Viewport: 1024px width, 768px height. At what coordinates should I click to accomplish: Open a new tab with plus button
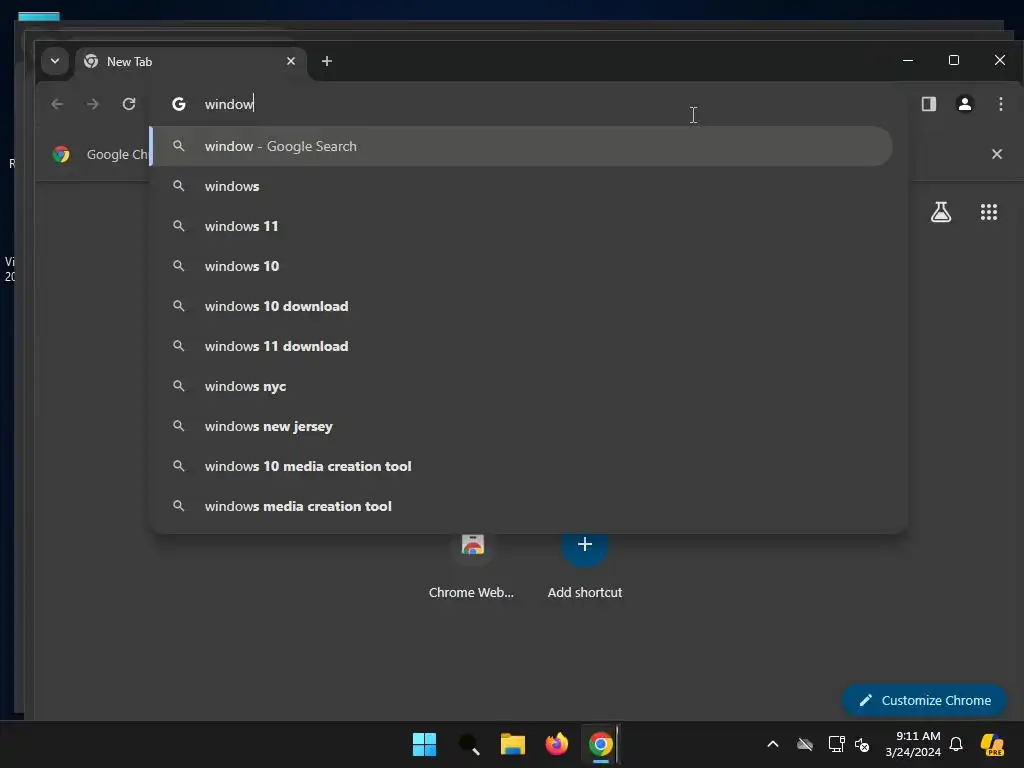tap(327, 61)
